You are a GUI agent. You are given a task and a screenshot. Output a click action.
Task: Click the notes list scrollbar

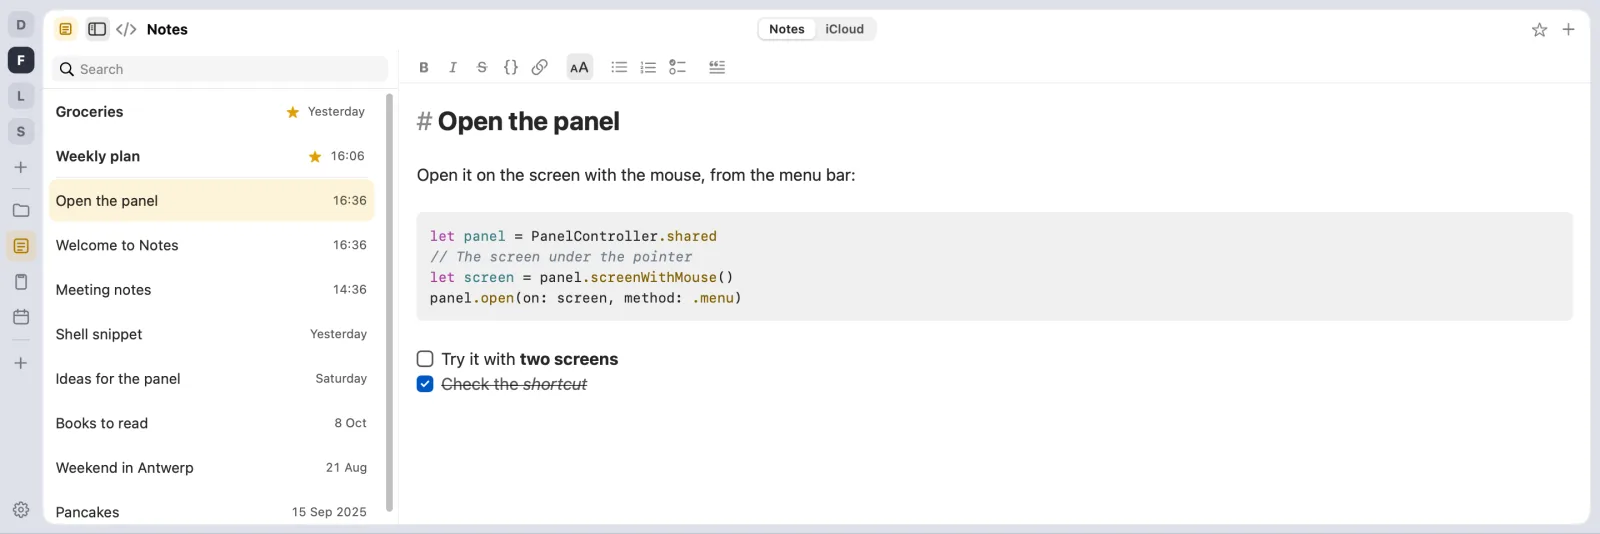[x=389, y=302]
